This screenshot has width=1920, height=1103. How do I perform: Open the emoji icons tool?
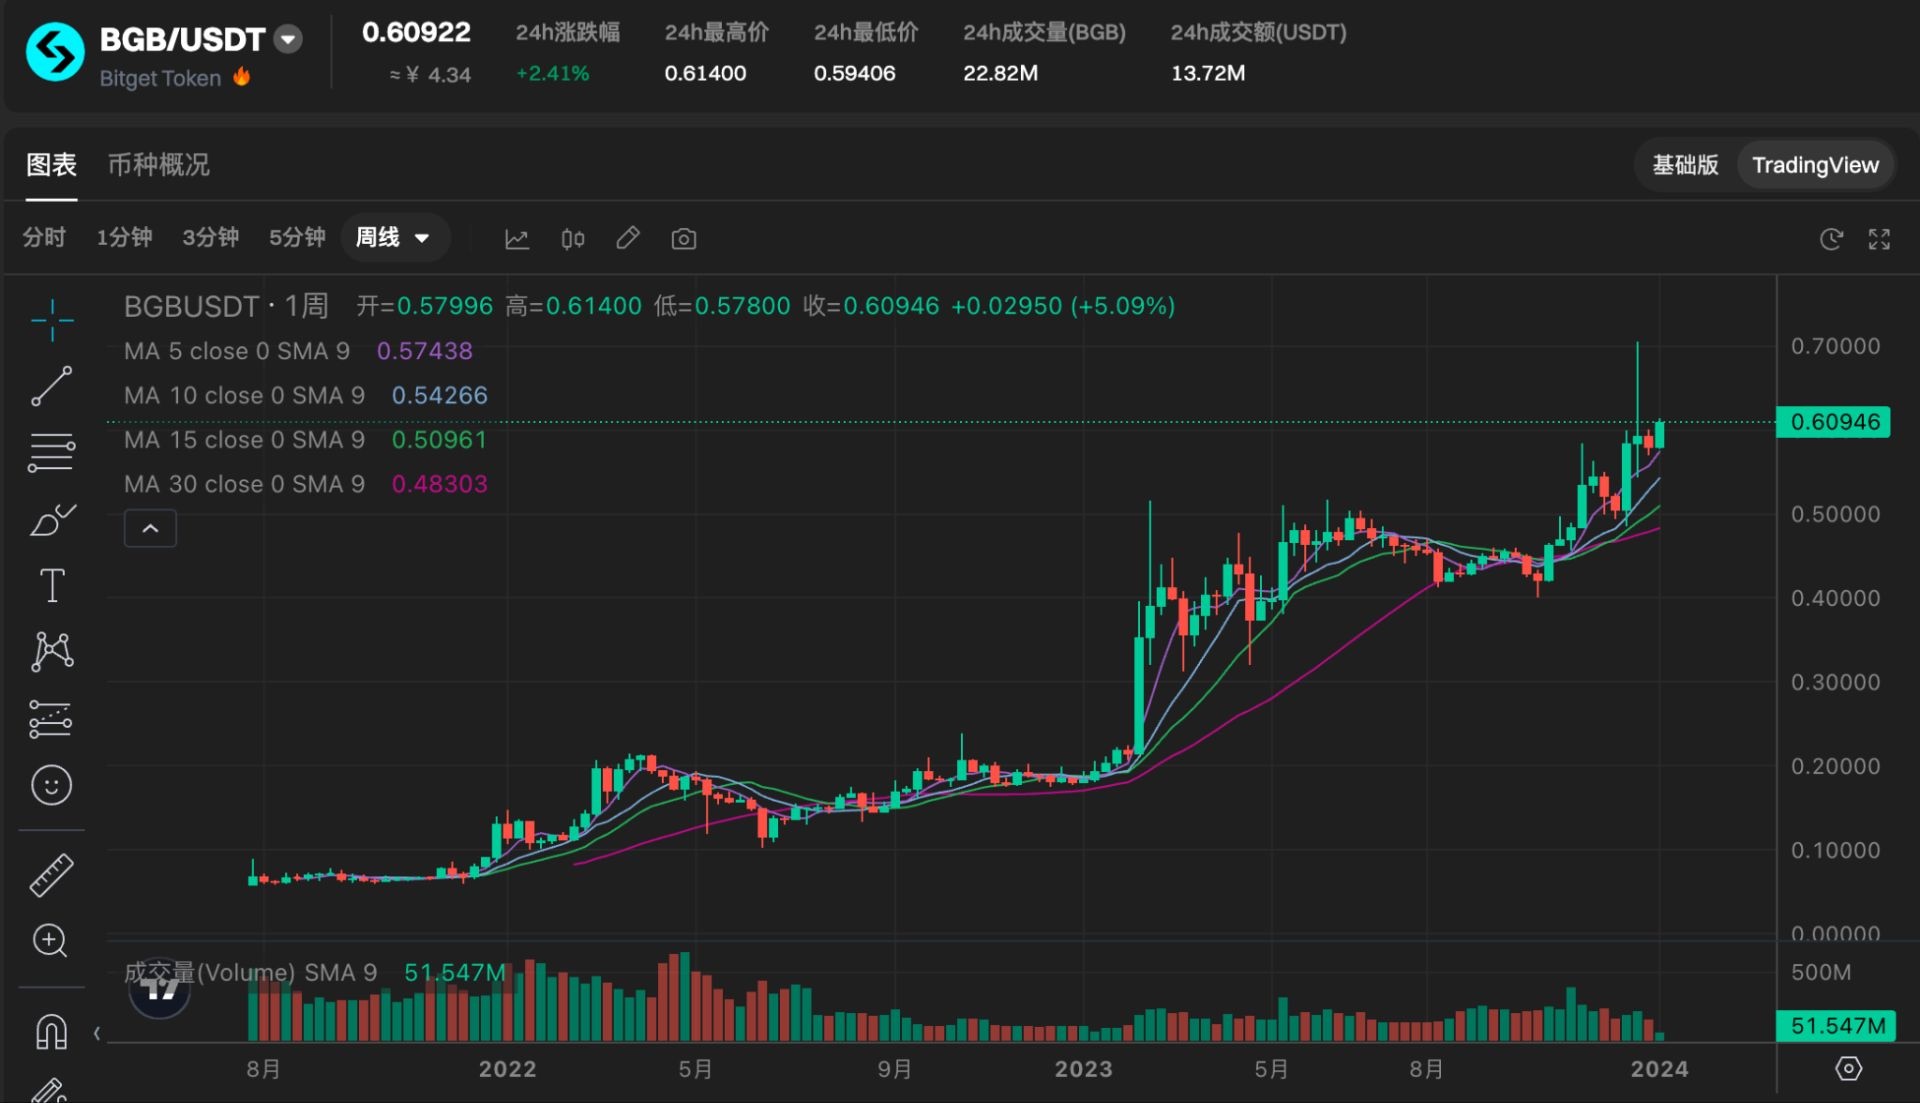point(52,785)
